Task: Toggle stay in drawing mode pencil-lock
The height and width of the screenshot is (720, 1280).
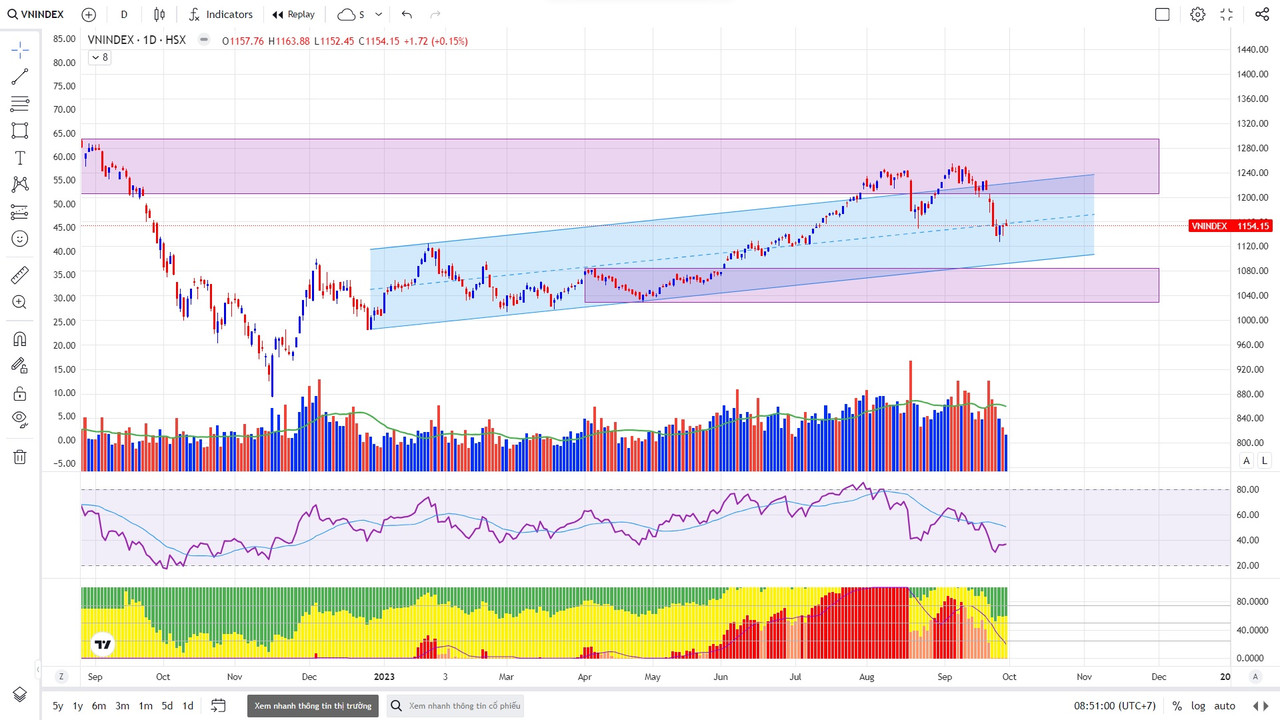Action: pyautogui.click(x=20, y=366)
